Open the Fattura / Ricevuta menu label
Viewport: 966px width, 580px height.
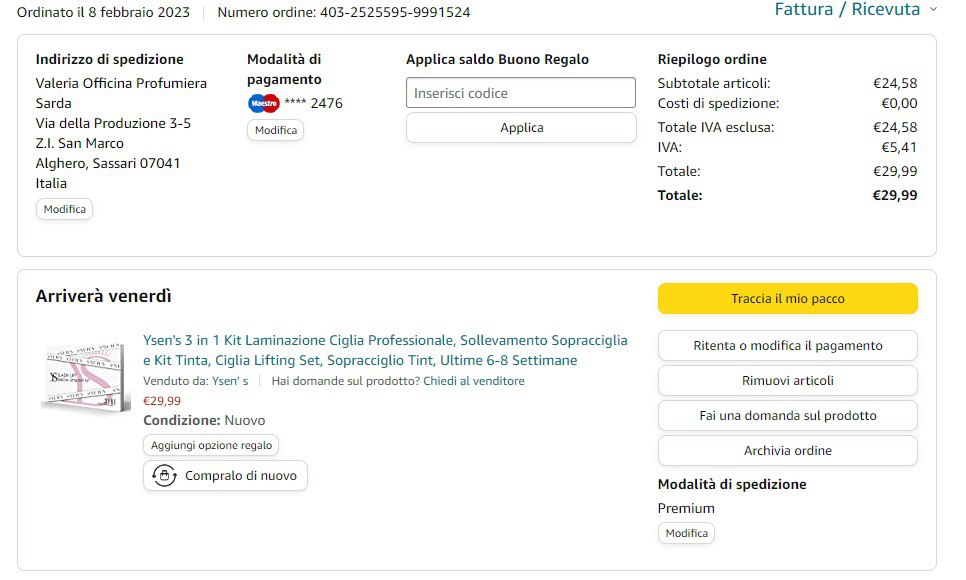(846, 9)
